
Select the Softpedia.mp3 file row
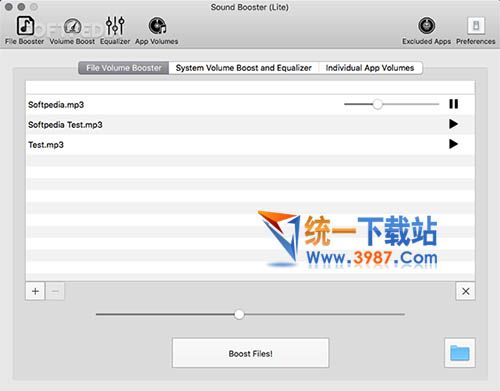click(250, 105)
